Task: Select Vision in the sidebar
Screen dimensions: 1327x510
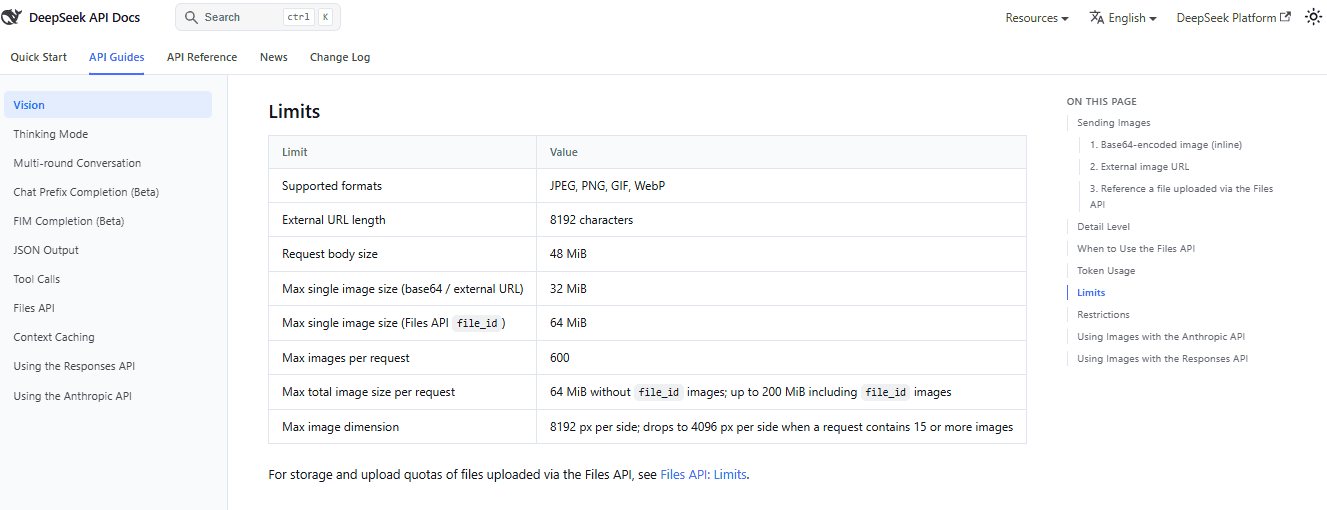Action: (x=108, y=105)
